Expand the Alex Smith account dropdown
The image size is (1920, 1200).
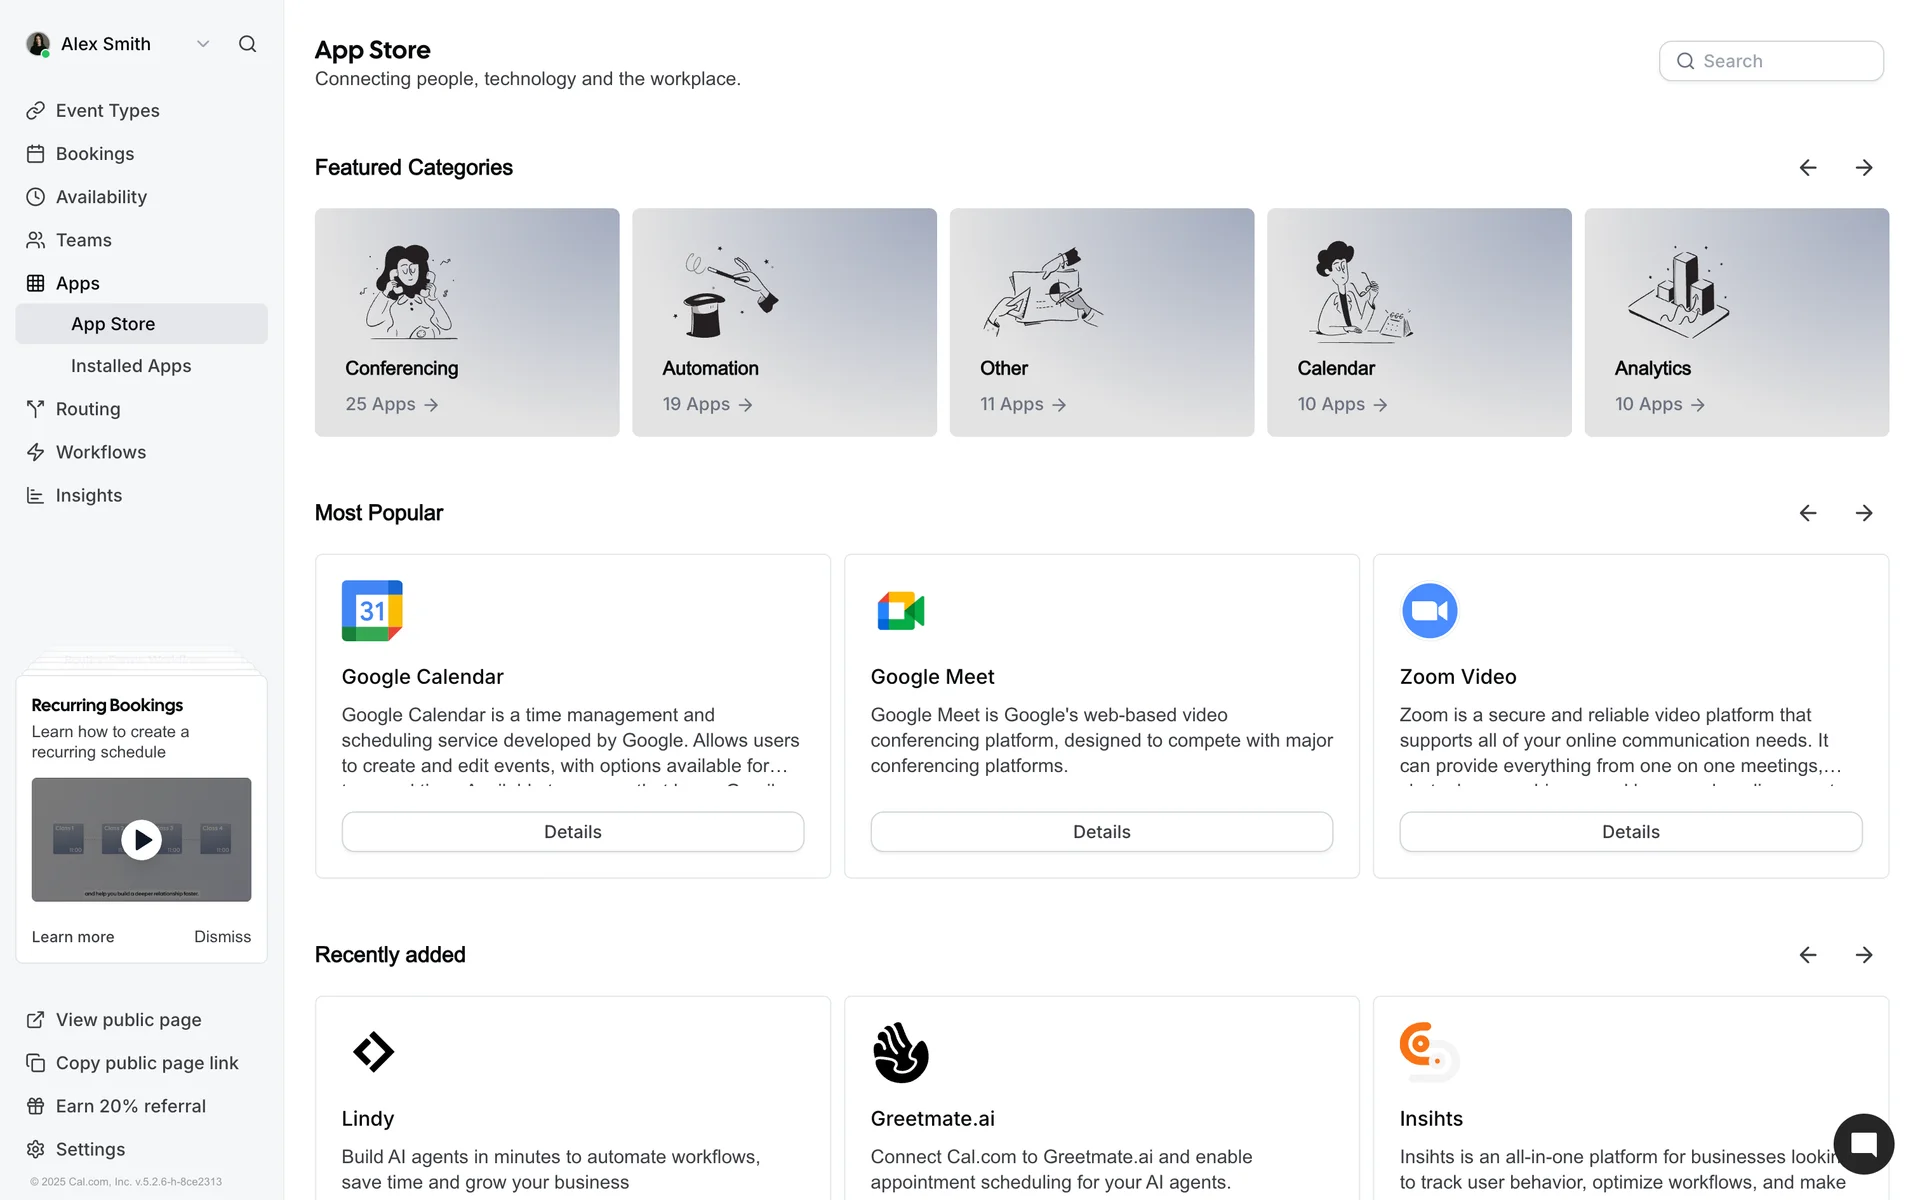click(x=203, y=44)
